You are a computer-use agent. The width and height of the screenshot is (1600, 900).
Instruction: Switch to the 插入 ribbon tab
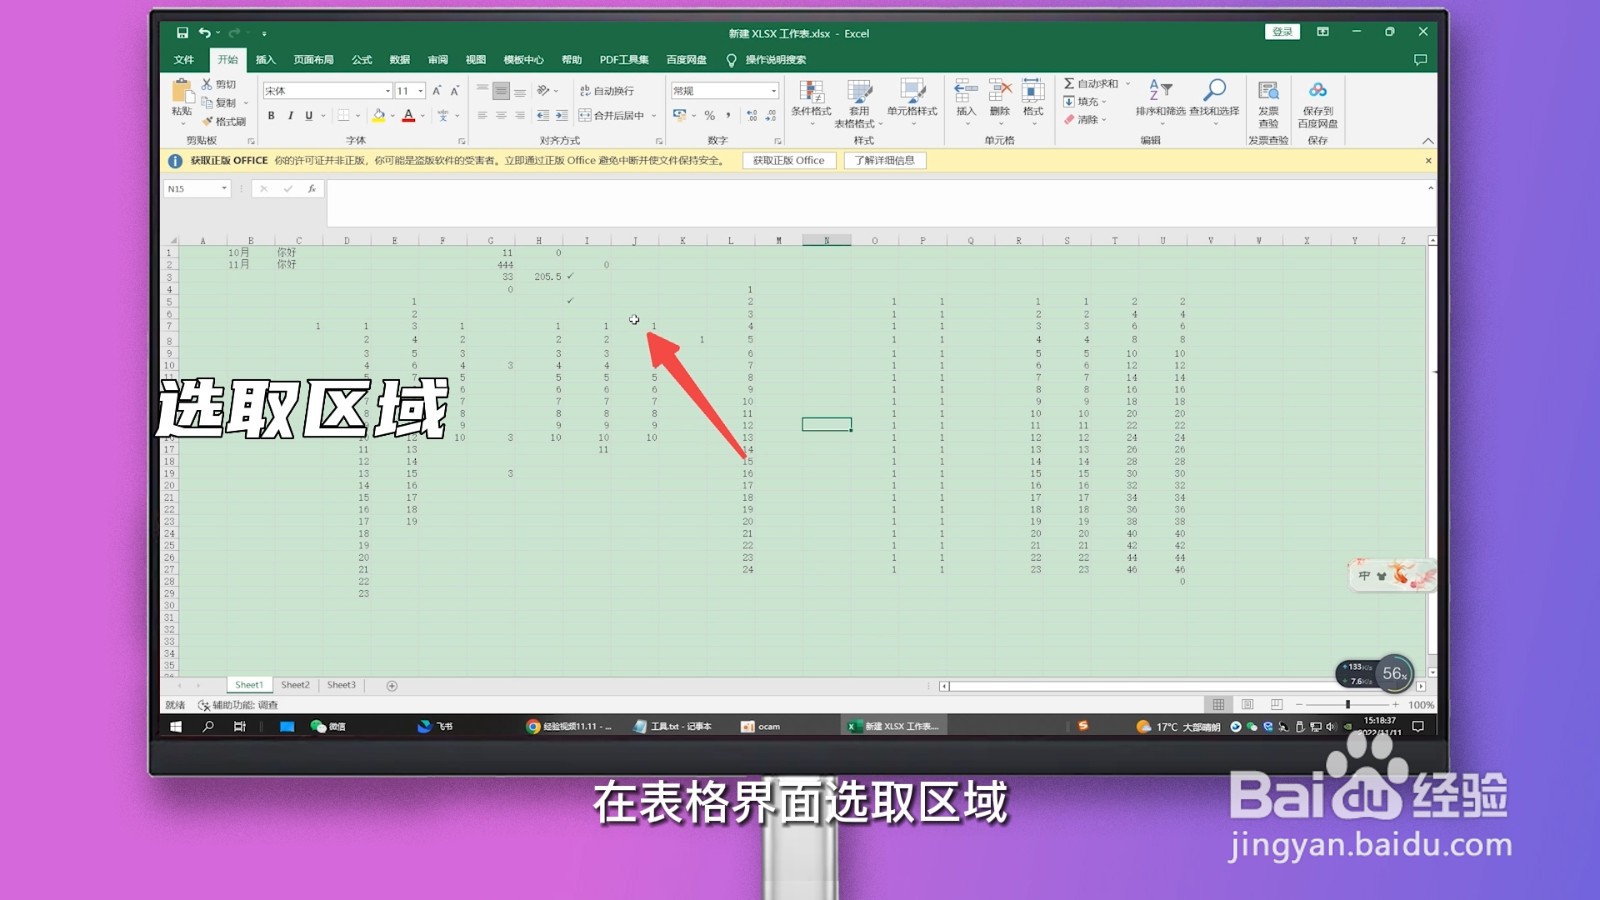(x=265, y=59)
